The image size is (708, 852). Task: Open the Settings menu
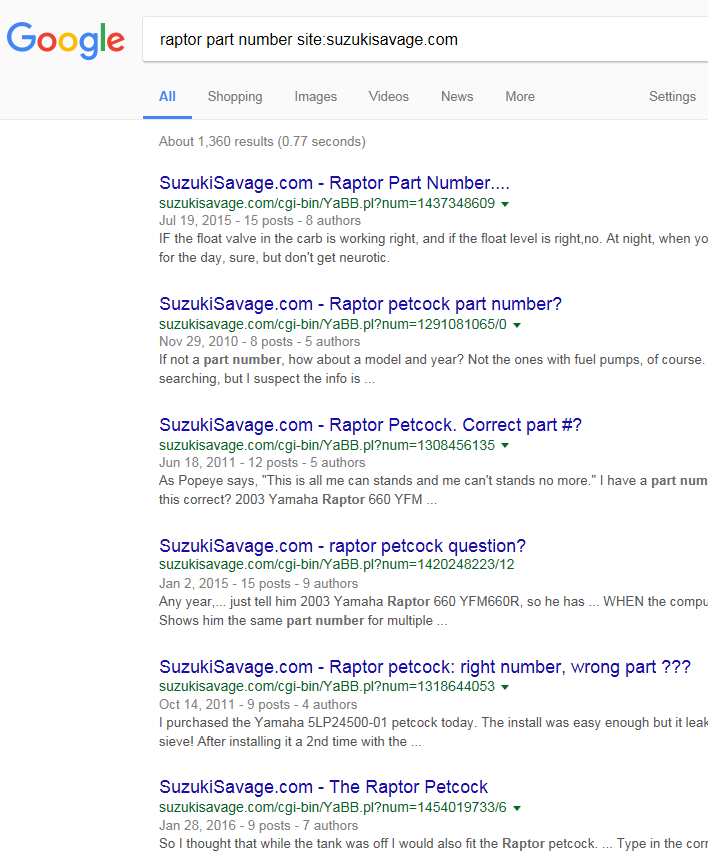tap(671, 97)
